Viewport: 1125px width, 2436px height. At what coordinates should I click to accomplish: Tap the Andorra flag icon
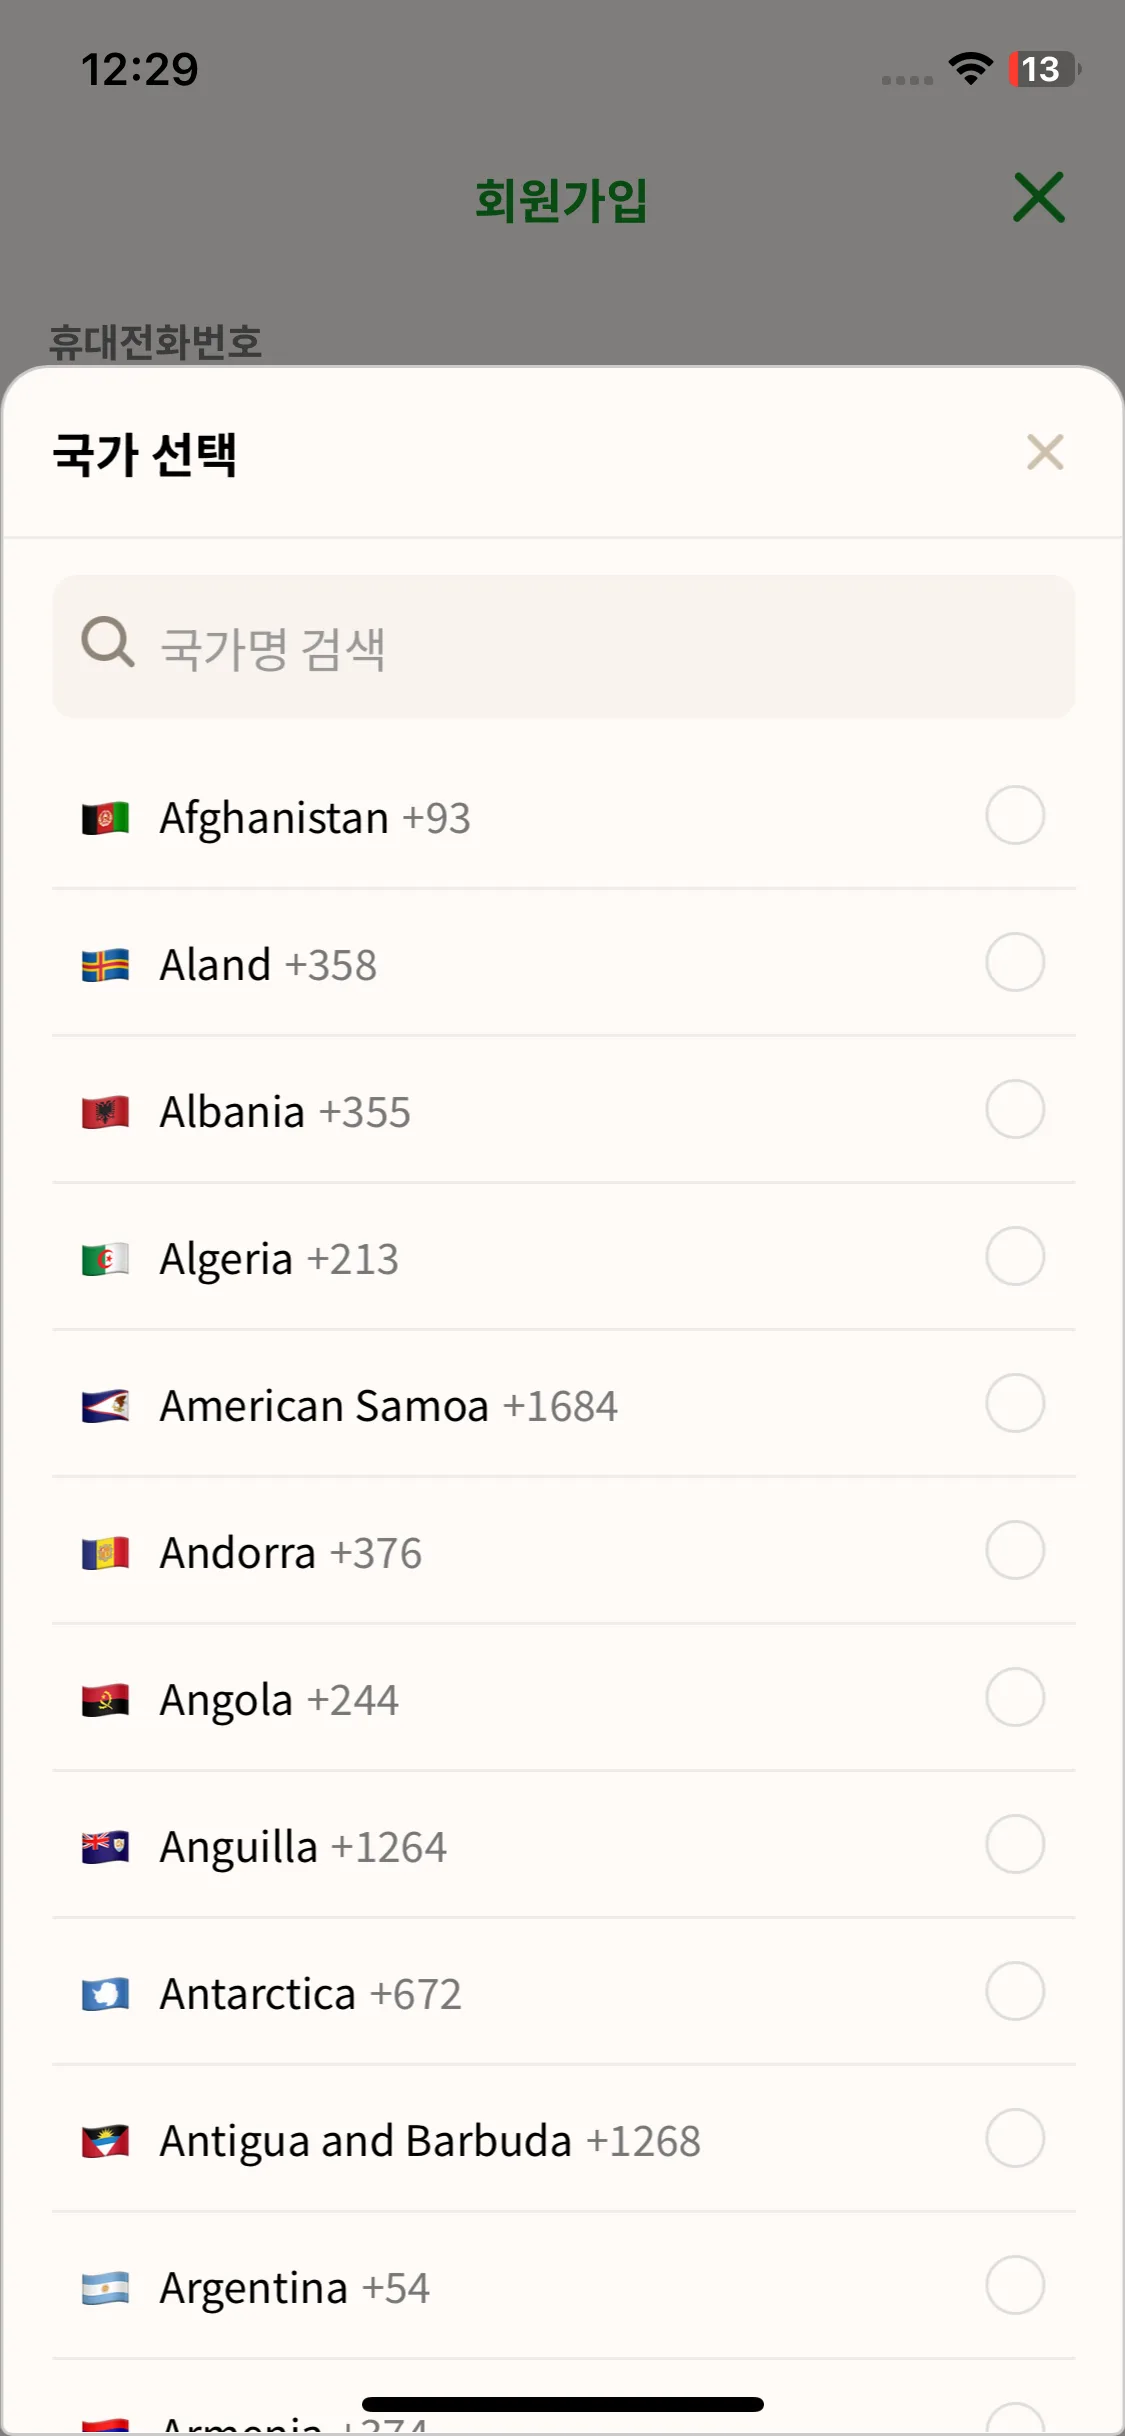pyautogui.click(x=105, y=1553)
